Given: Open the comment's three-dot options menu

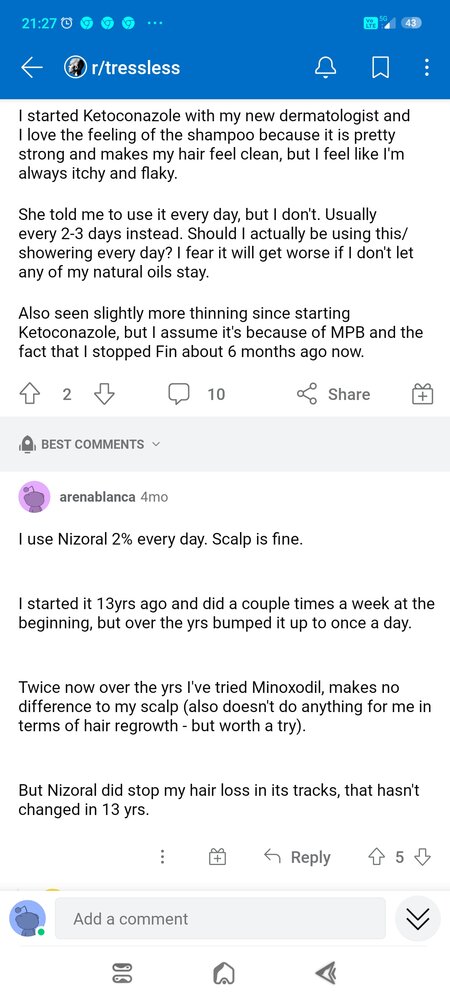Looking at the screenshot, I should [163, 857].
